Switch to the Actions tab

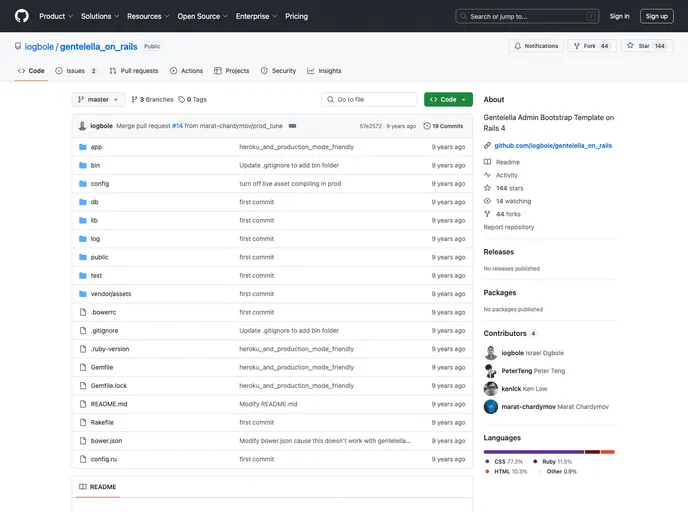(186, 71)
